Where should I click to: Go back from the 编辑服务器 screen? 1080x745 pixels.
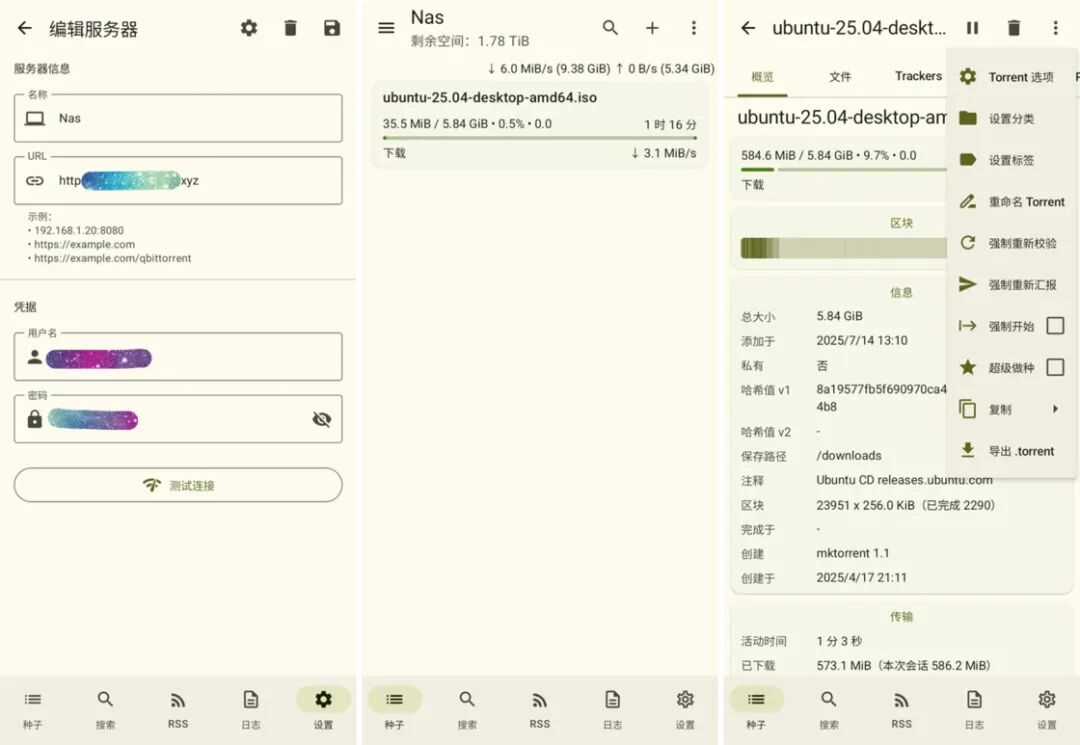pyautogui.click(x=25, y=28)
